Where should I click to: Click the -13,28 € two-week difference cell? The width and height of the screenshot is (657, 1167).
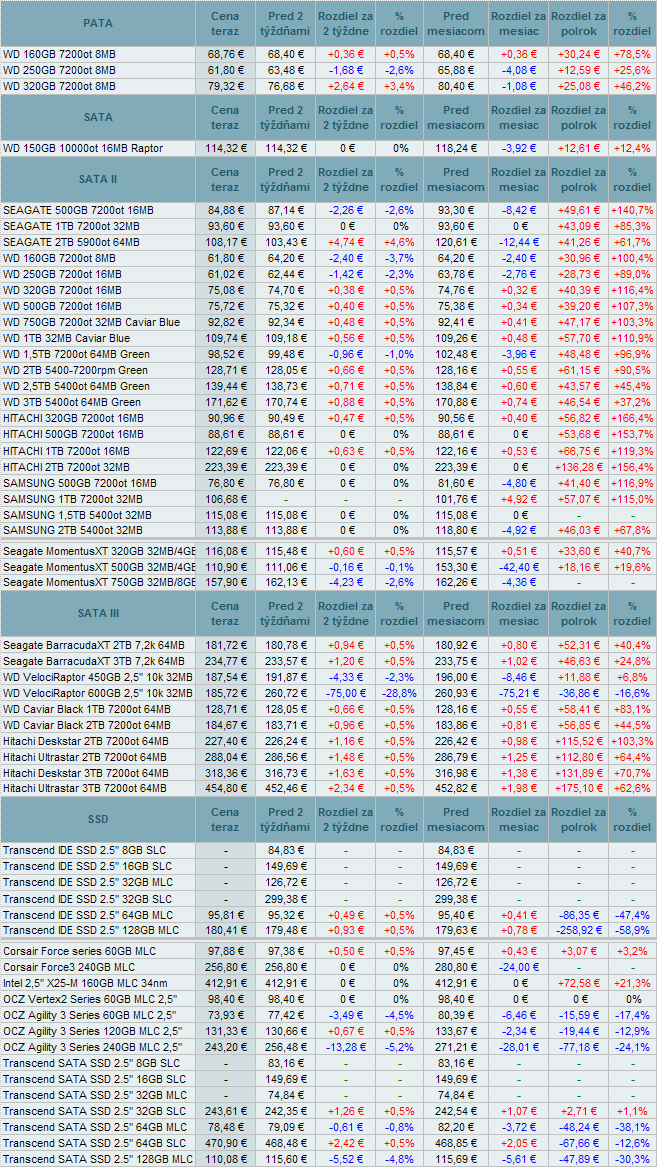(x=344, y=1047)
